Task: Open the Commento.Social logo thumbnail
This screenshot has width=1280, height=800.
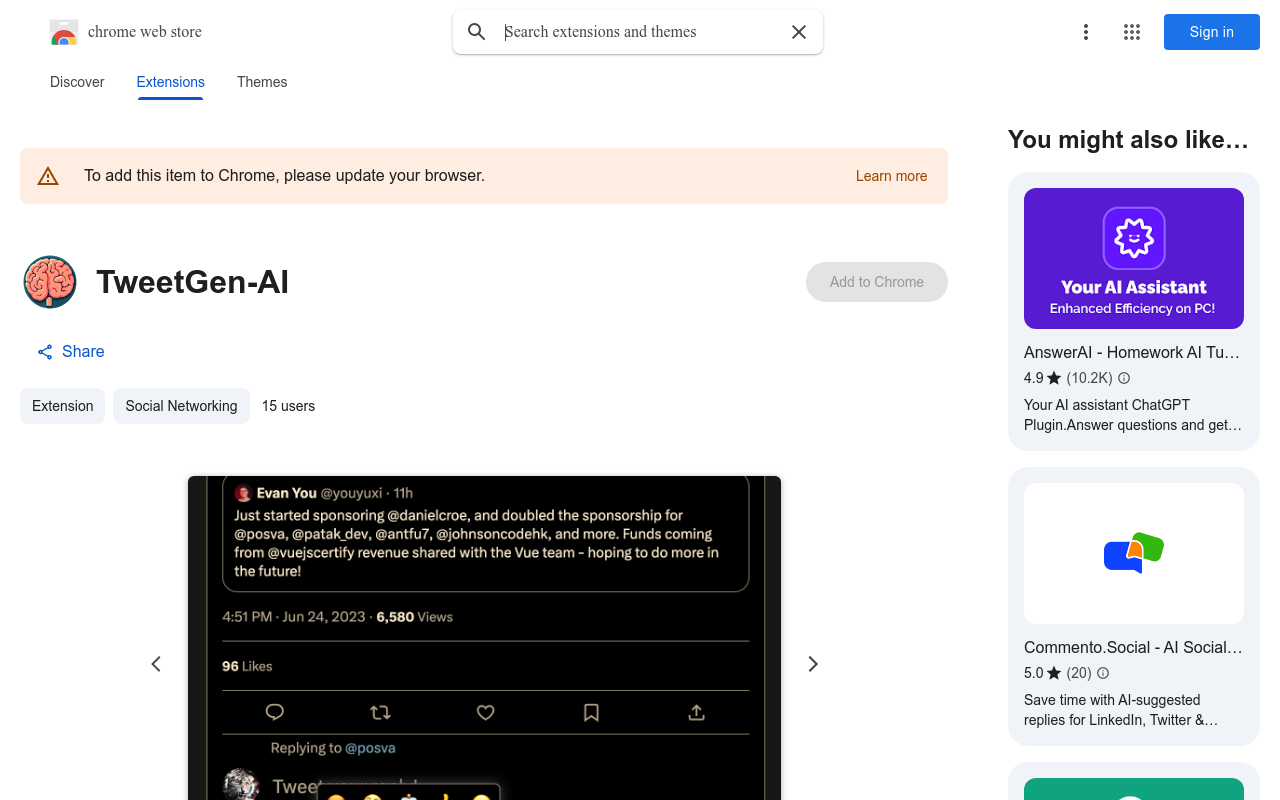Action: [1134, 553]
